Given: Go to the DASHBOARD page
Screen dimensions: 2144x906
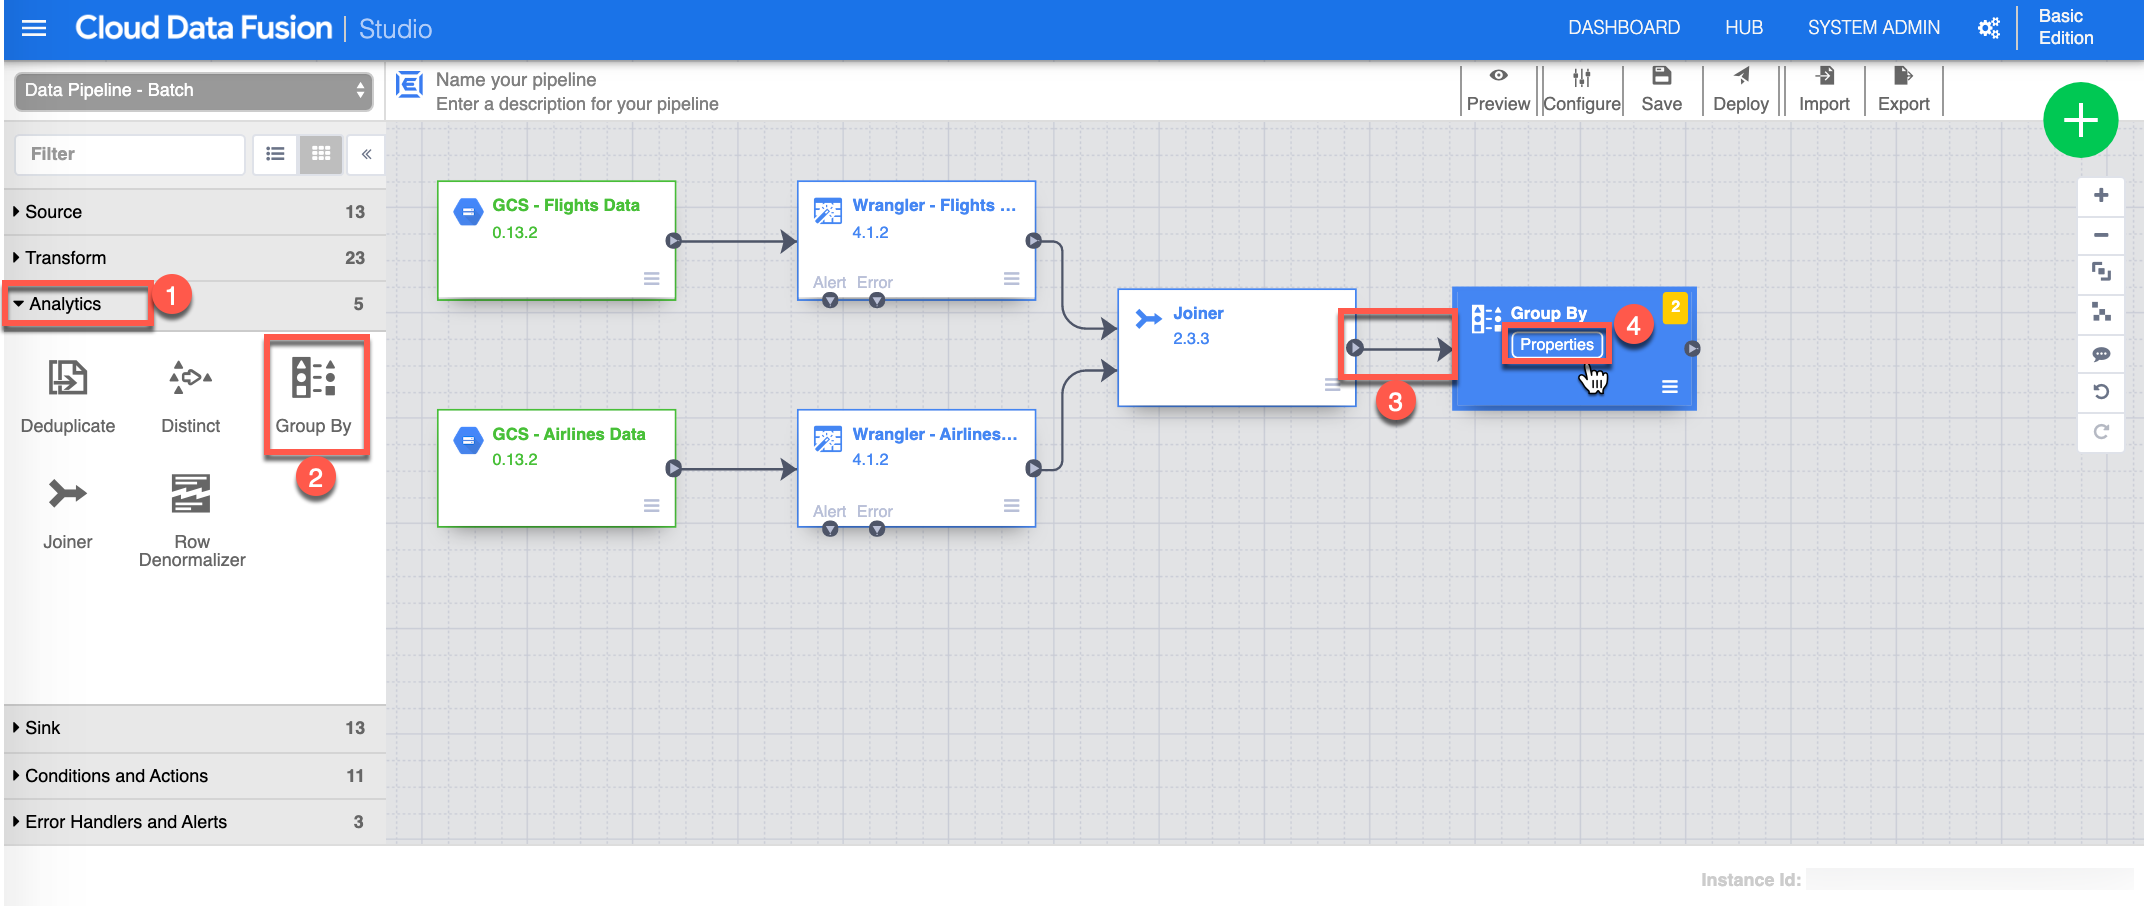Looking at the screenshot, I should 1623,28.
